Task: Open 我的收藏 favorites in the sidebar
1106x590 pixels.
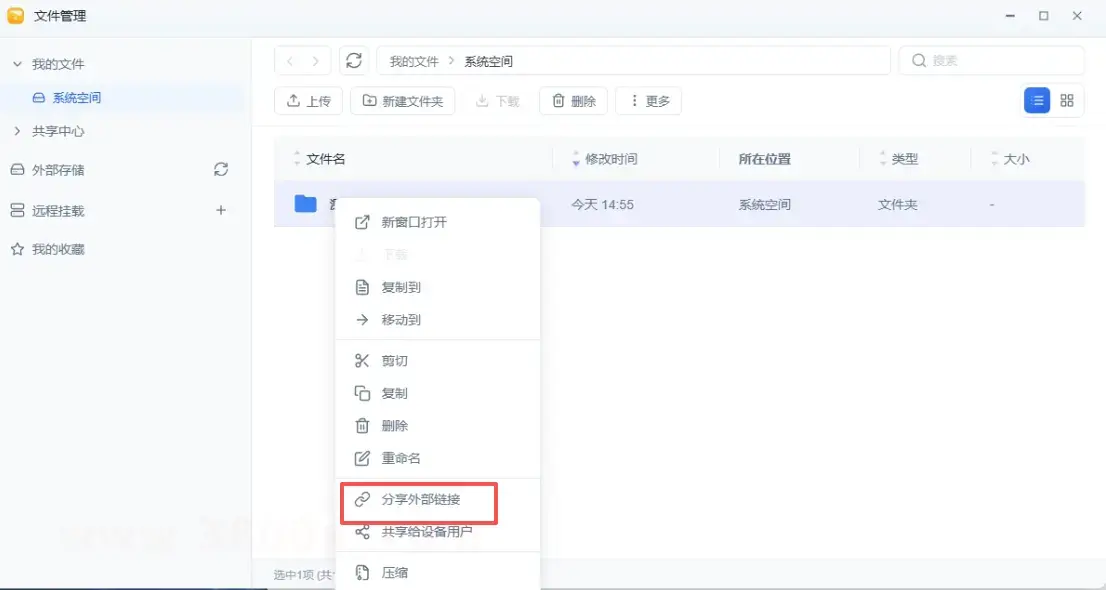Action: pos(58,249)
